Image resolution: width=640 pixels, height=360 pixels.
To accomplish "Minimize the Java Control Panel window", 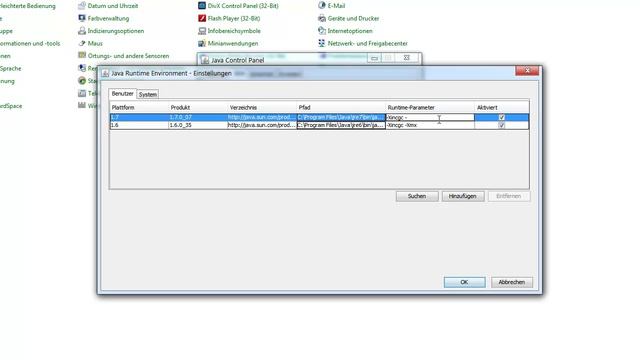I will [374, 58].
